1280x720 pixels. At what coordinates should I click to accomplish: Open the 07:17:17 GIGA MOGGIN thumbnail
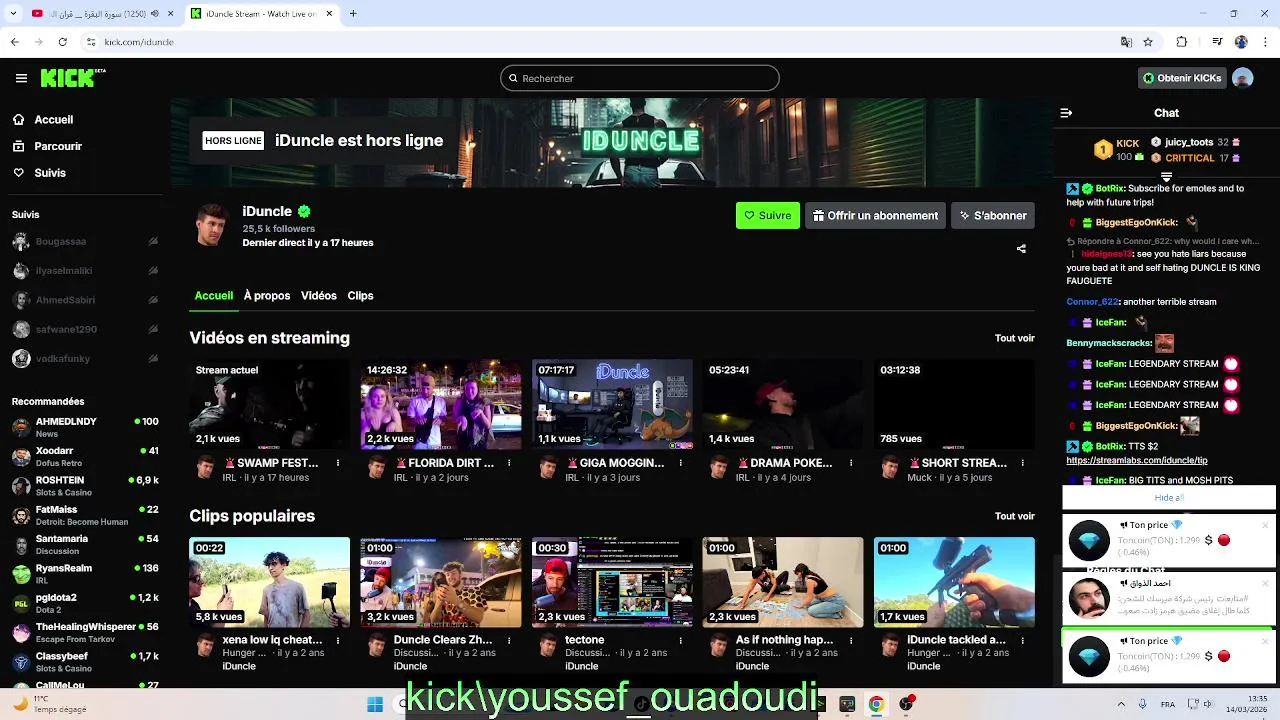(x=612, y=404)
